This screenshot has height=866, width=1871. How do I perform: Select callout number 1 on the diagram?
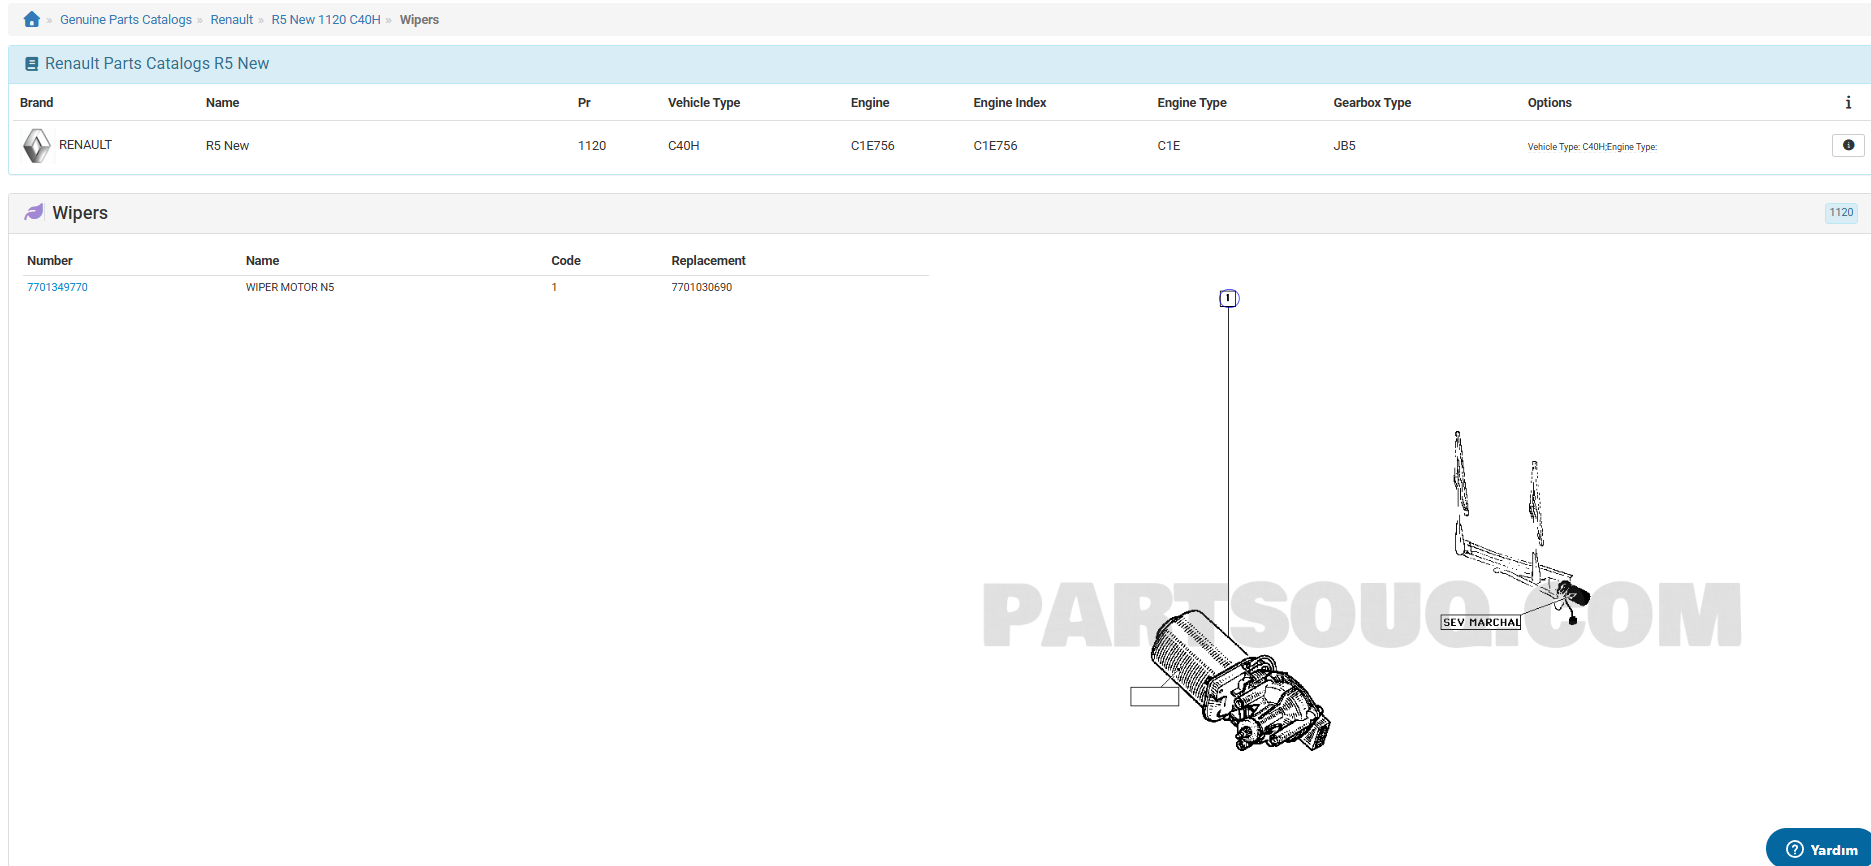click(1229, 298)
